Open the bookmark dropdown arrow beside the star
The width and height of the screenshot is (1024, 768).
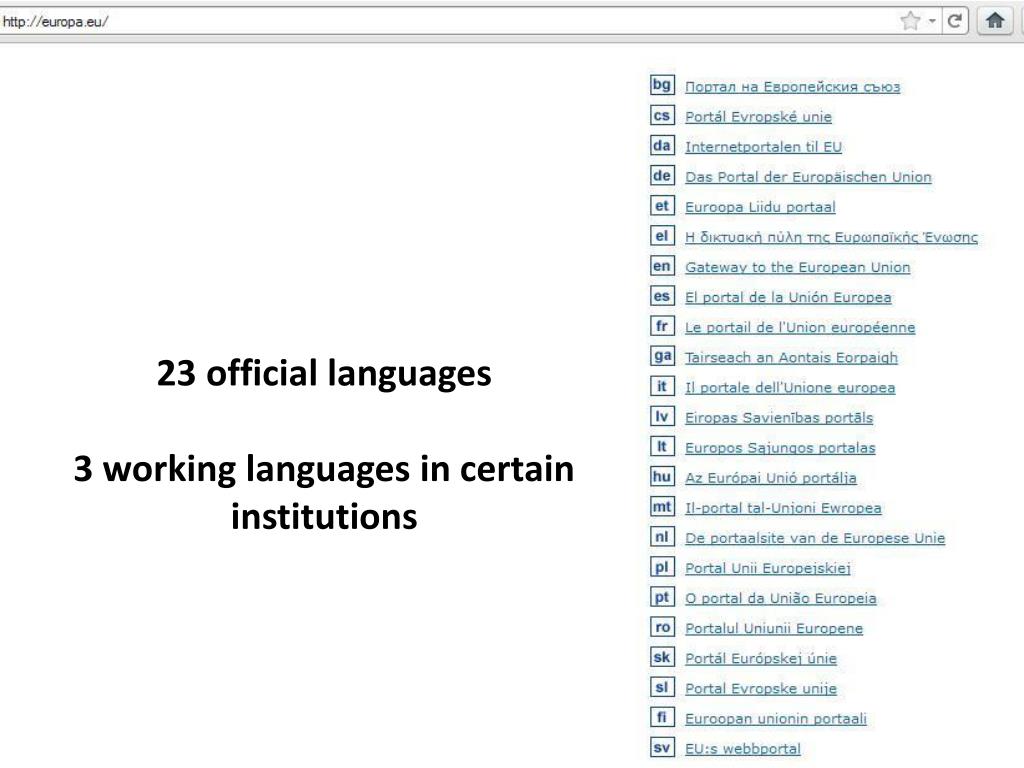click(932, 21)
